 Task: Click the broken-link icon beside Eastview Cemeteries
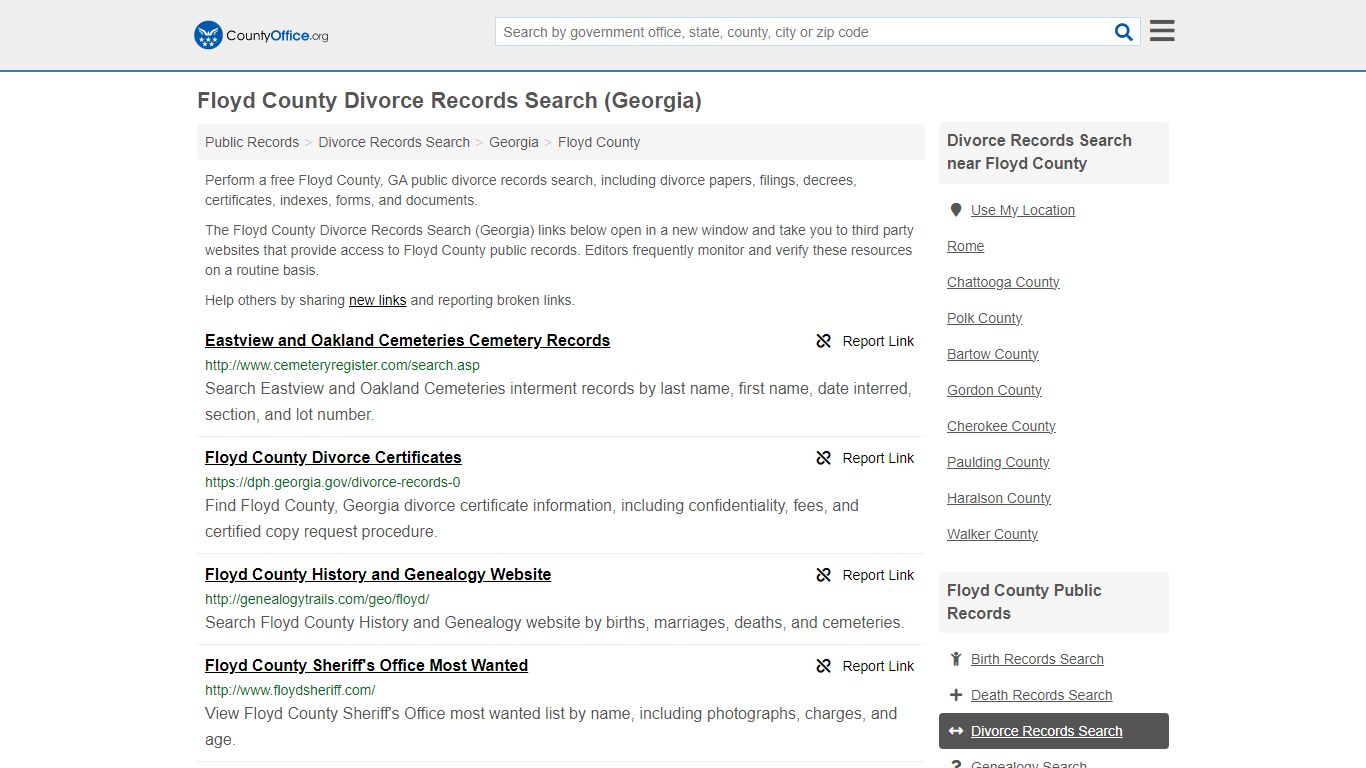pos(824,341)
